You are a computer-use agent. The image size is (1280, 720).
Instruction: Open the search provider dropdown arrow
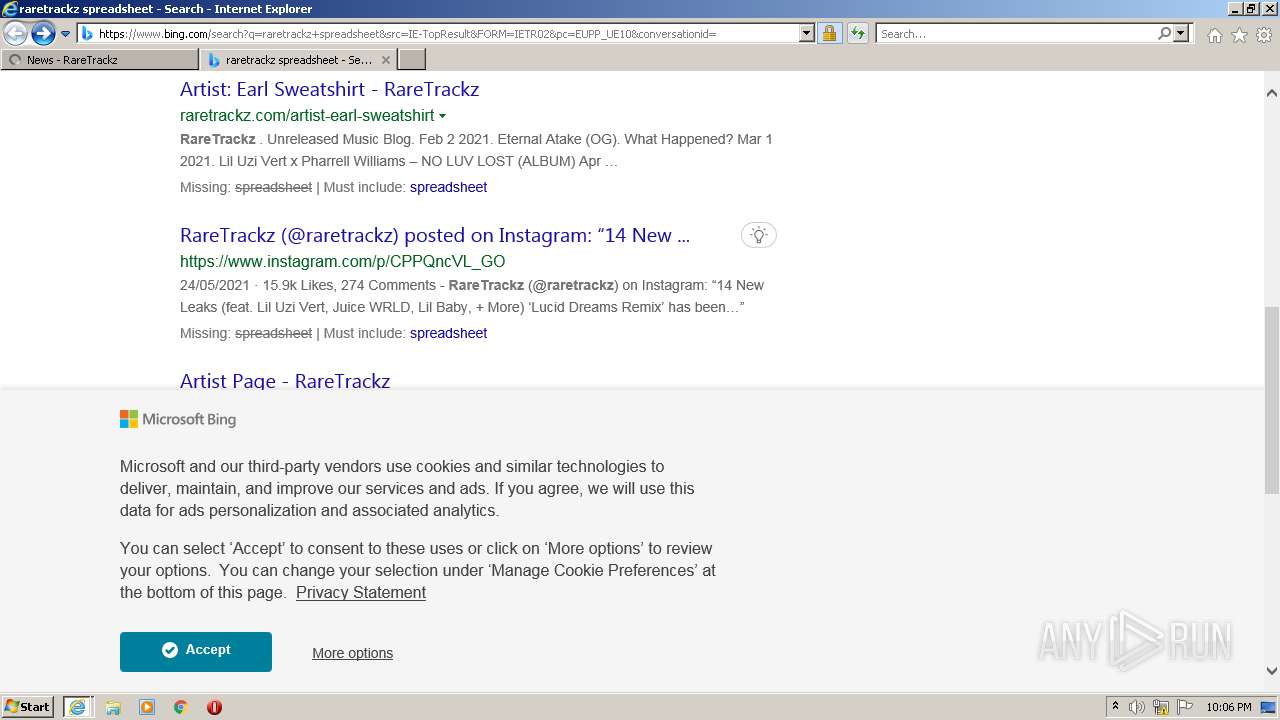[x=1181, y=33]
